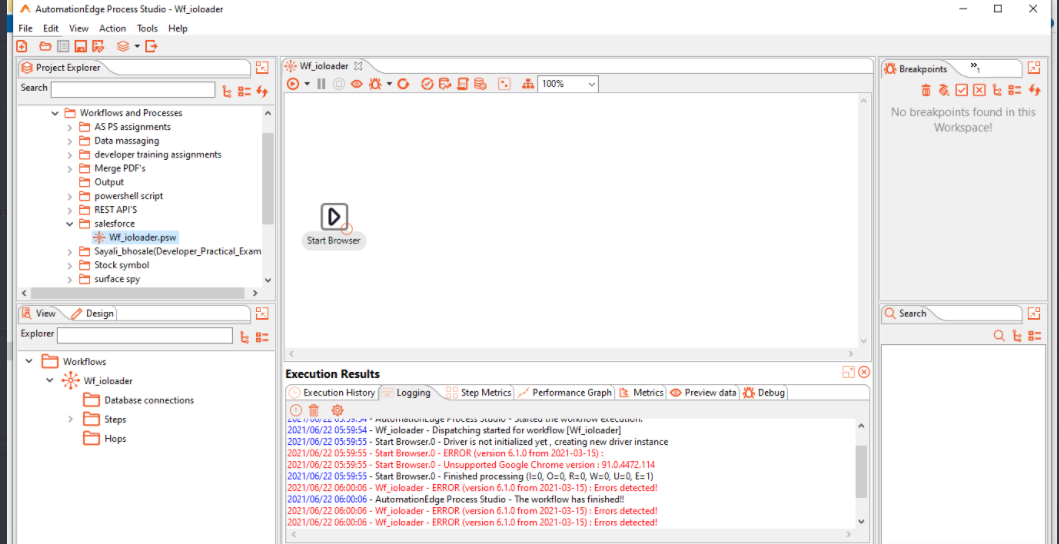
Task: Click log vertical scrollbar in Logging
Action: (860, 473)
